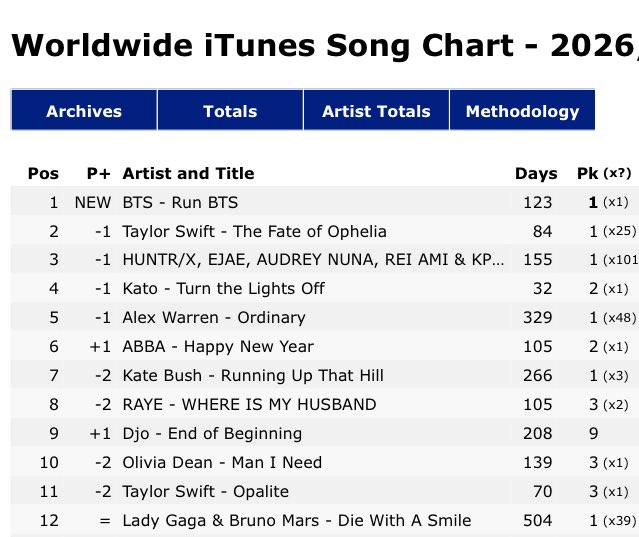Open Taylor Swift - The Fate of Ophelia

tap(254, 231)
